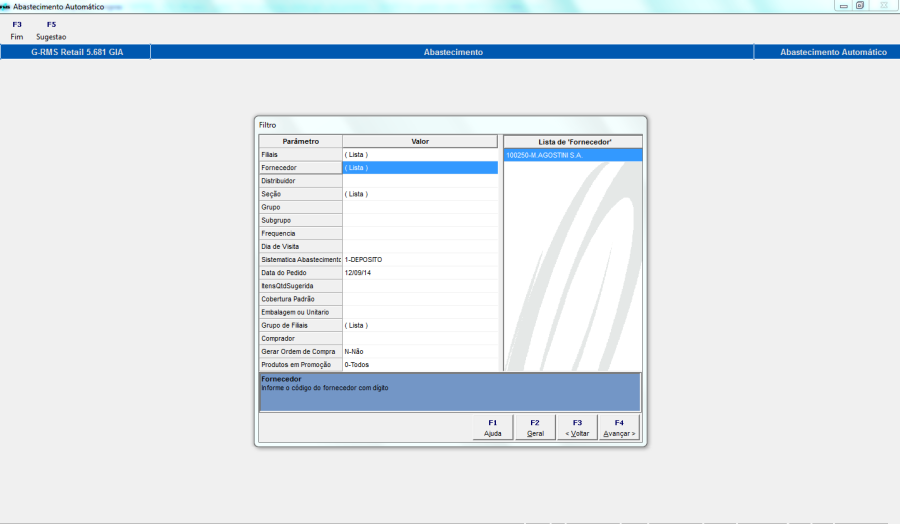The image size is (900, 524).
Task: Click the Grupo value field
Action: click(x=420, y=207)
